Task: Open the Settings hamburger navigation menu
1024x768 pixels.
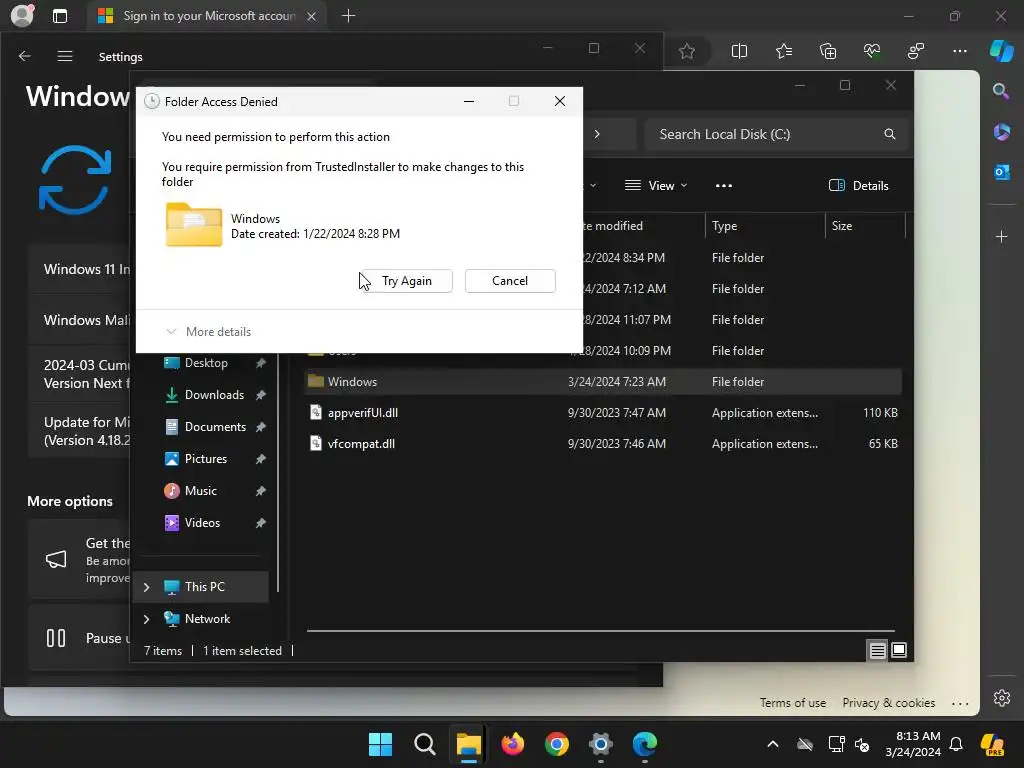Action: click(65, 56)
